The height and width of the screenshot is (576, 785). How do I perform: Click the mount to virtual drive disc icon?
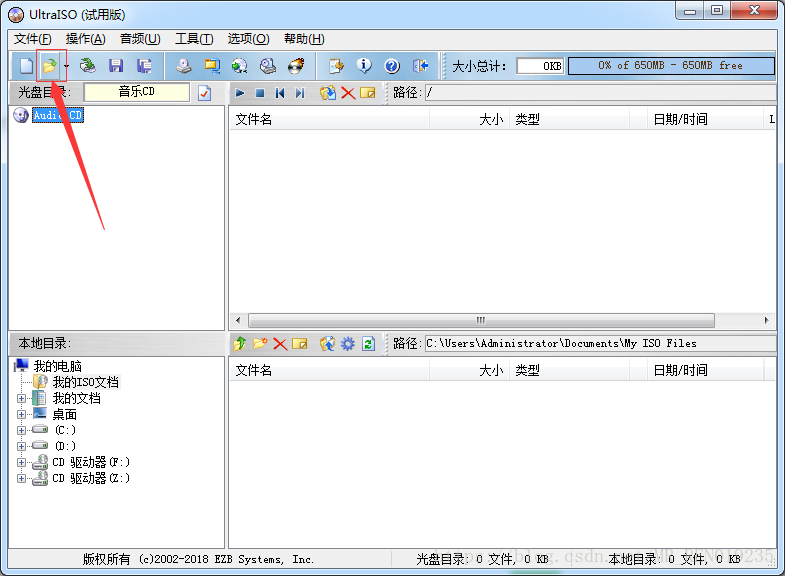point(240,66)
